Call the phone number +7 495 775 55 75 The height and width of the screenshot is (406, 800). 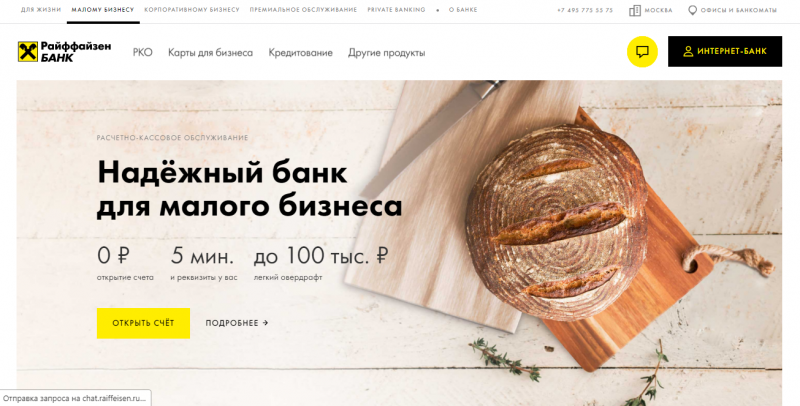pos(585,10)
